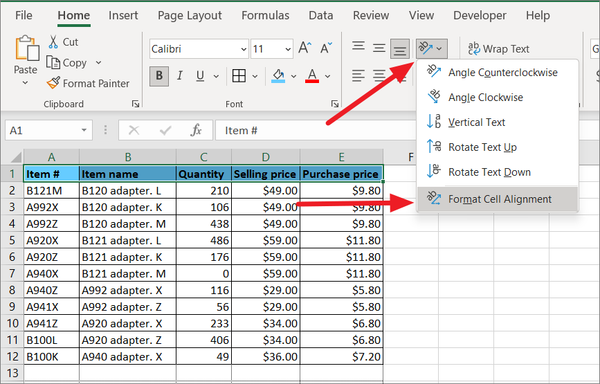600x384 pixels.
Task: Expand the Paste options arrow
Action: point(25,83)
